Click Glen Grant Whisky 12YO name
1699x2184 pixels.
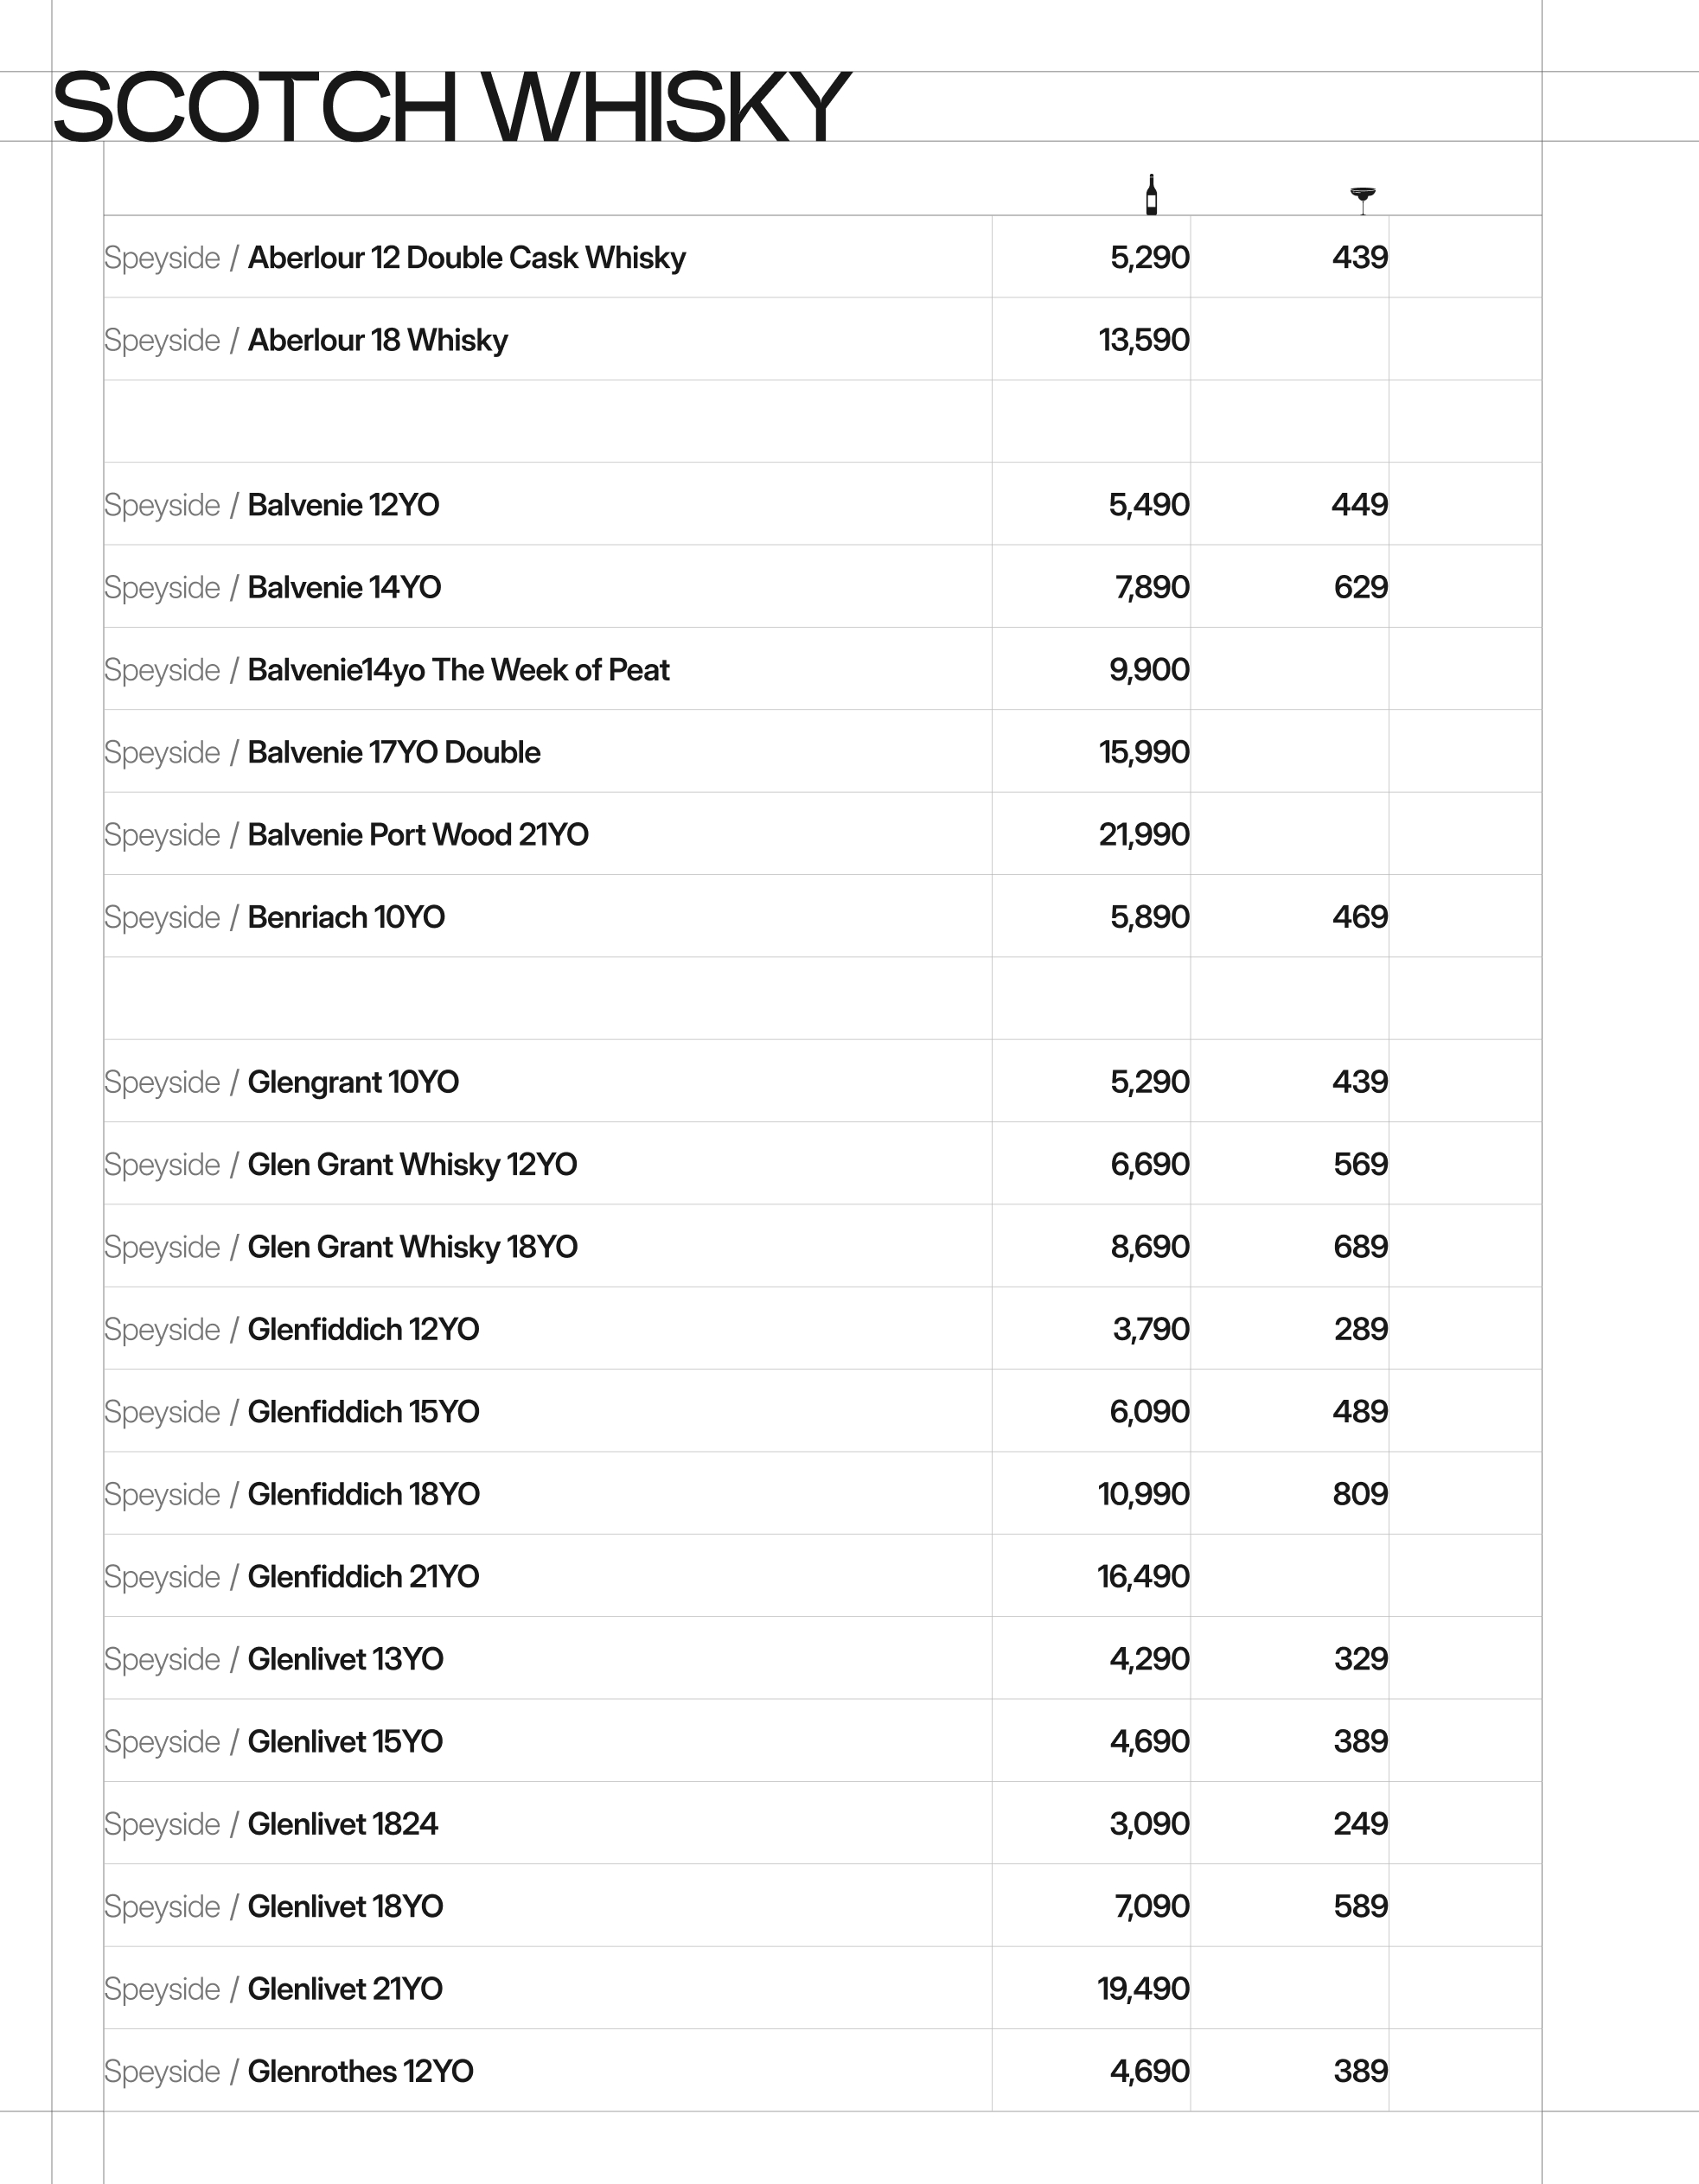412,1164
